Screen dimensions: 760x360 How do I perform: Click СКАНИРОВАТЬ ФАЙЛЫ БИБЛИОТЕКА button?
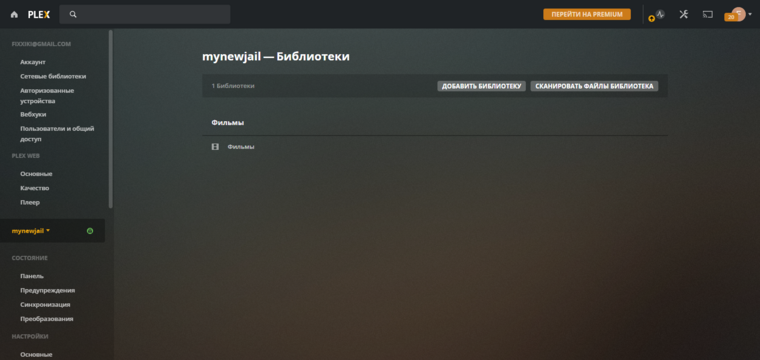[594, 86]
